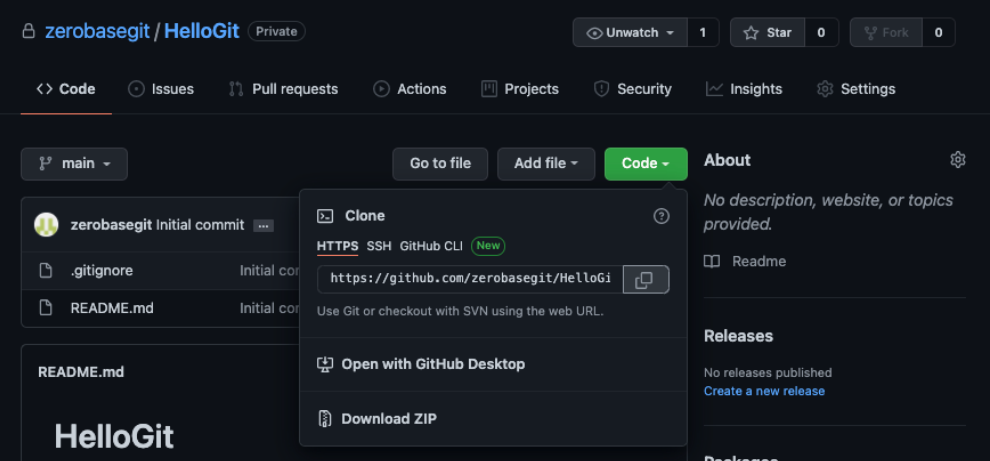Screen dimensions: 990x461
Task: Open the main branch selector dropdown
Action: (x=75, y=164)
